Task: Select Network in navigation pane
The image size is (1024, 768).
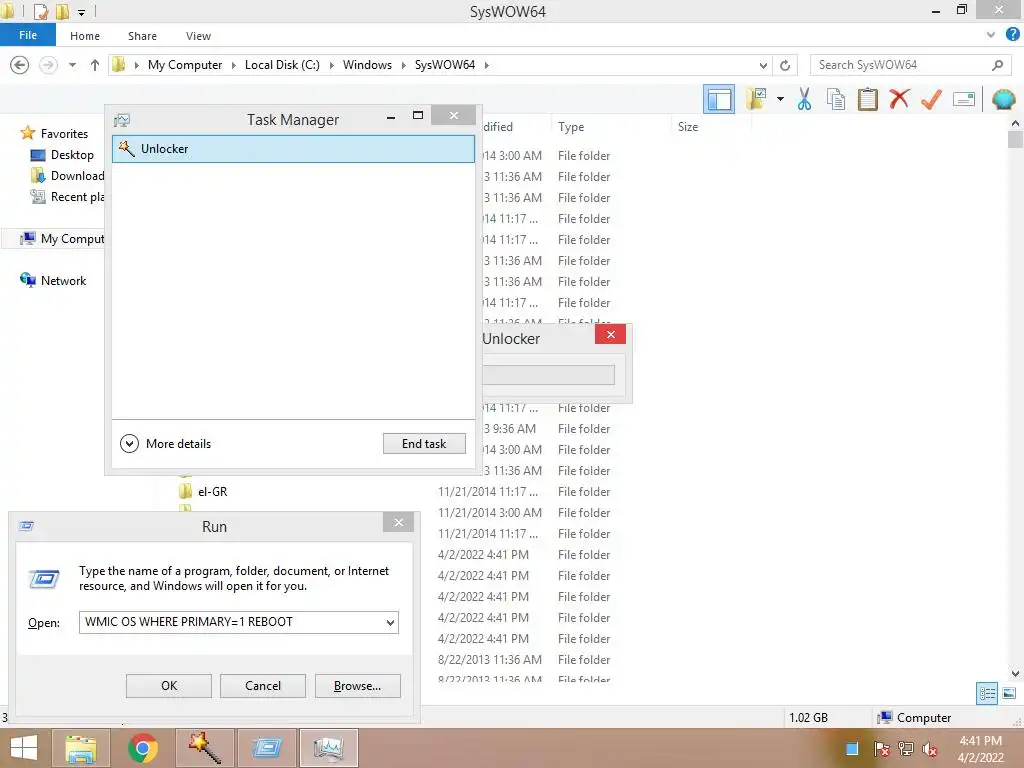Action: 63,281
